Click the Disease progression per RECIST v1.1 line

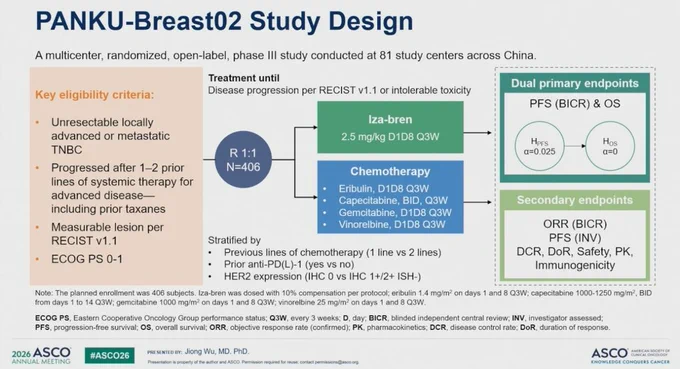(340, 90)
